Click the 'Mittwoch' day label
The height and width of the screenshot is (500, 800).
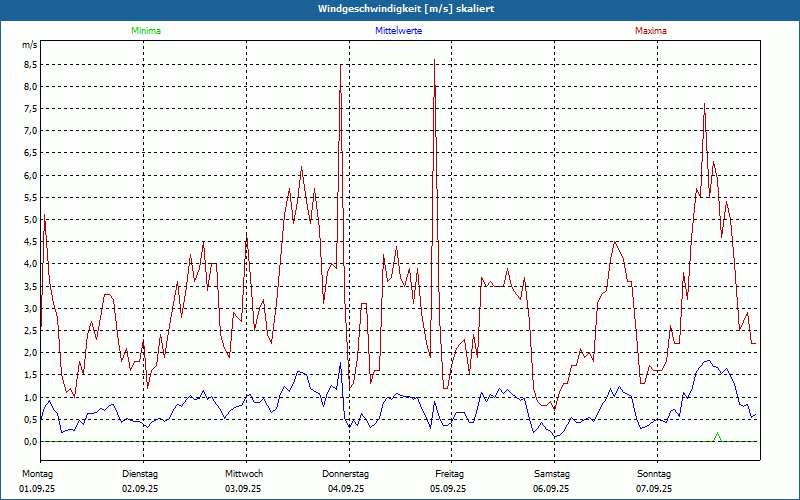[x=244, y=474]
